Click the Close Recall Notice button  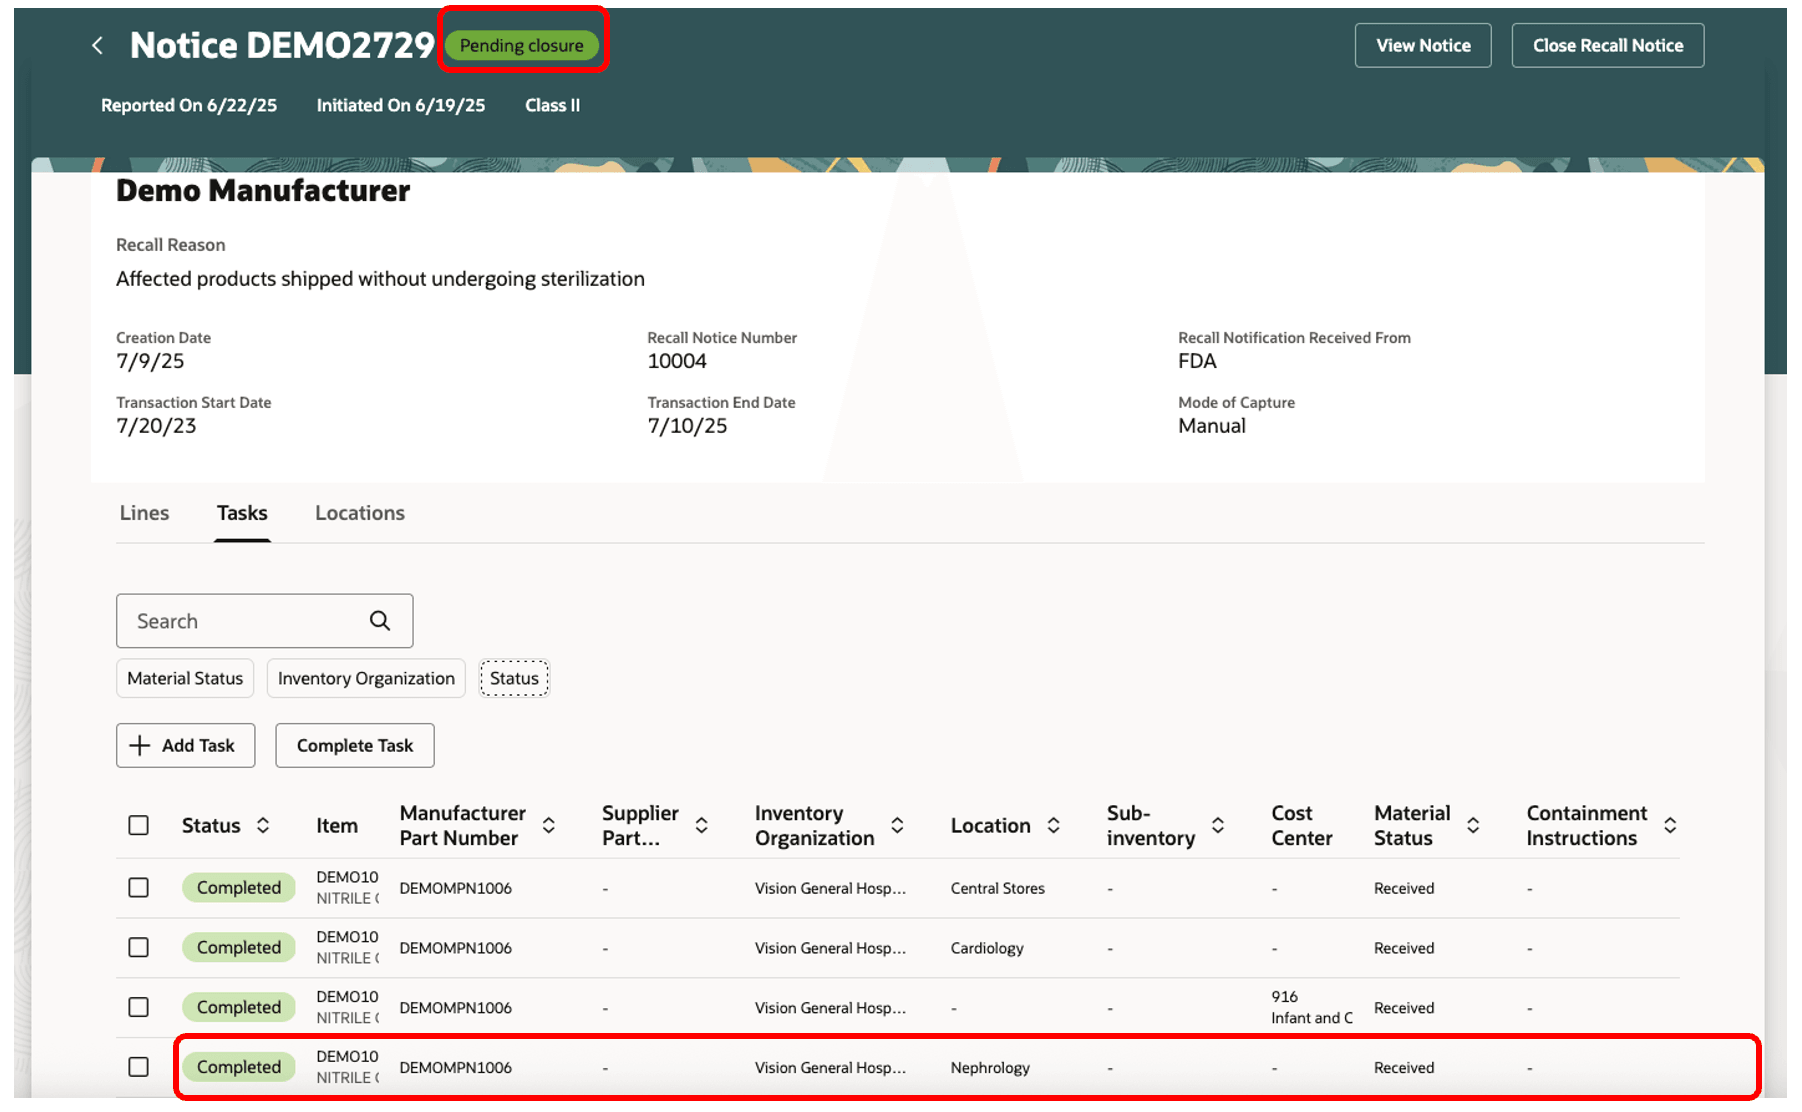(x=1608, y=46)
